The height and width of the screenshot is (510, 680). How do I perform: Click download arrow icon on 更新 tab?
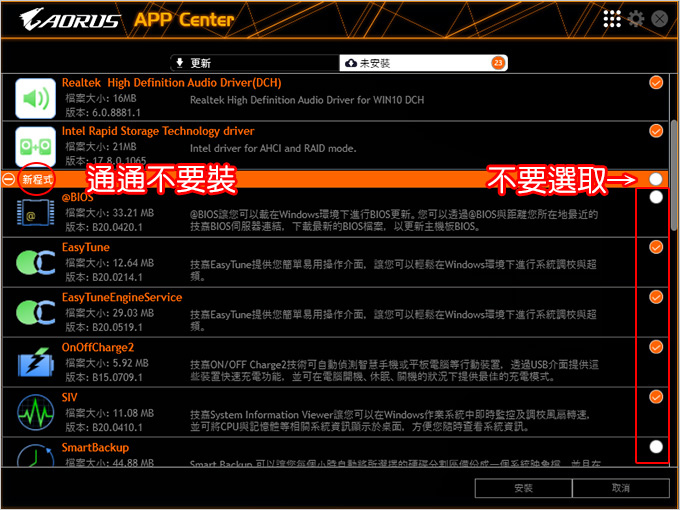180,63
